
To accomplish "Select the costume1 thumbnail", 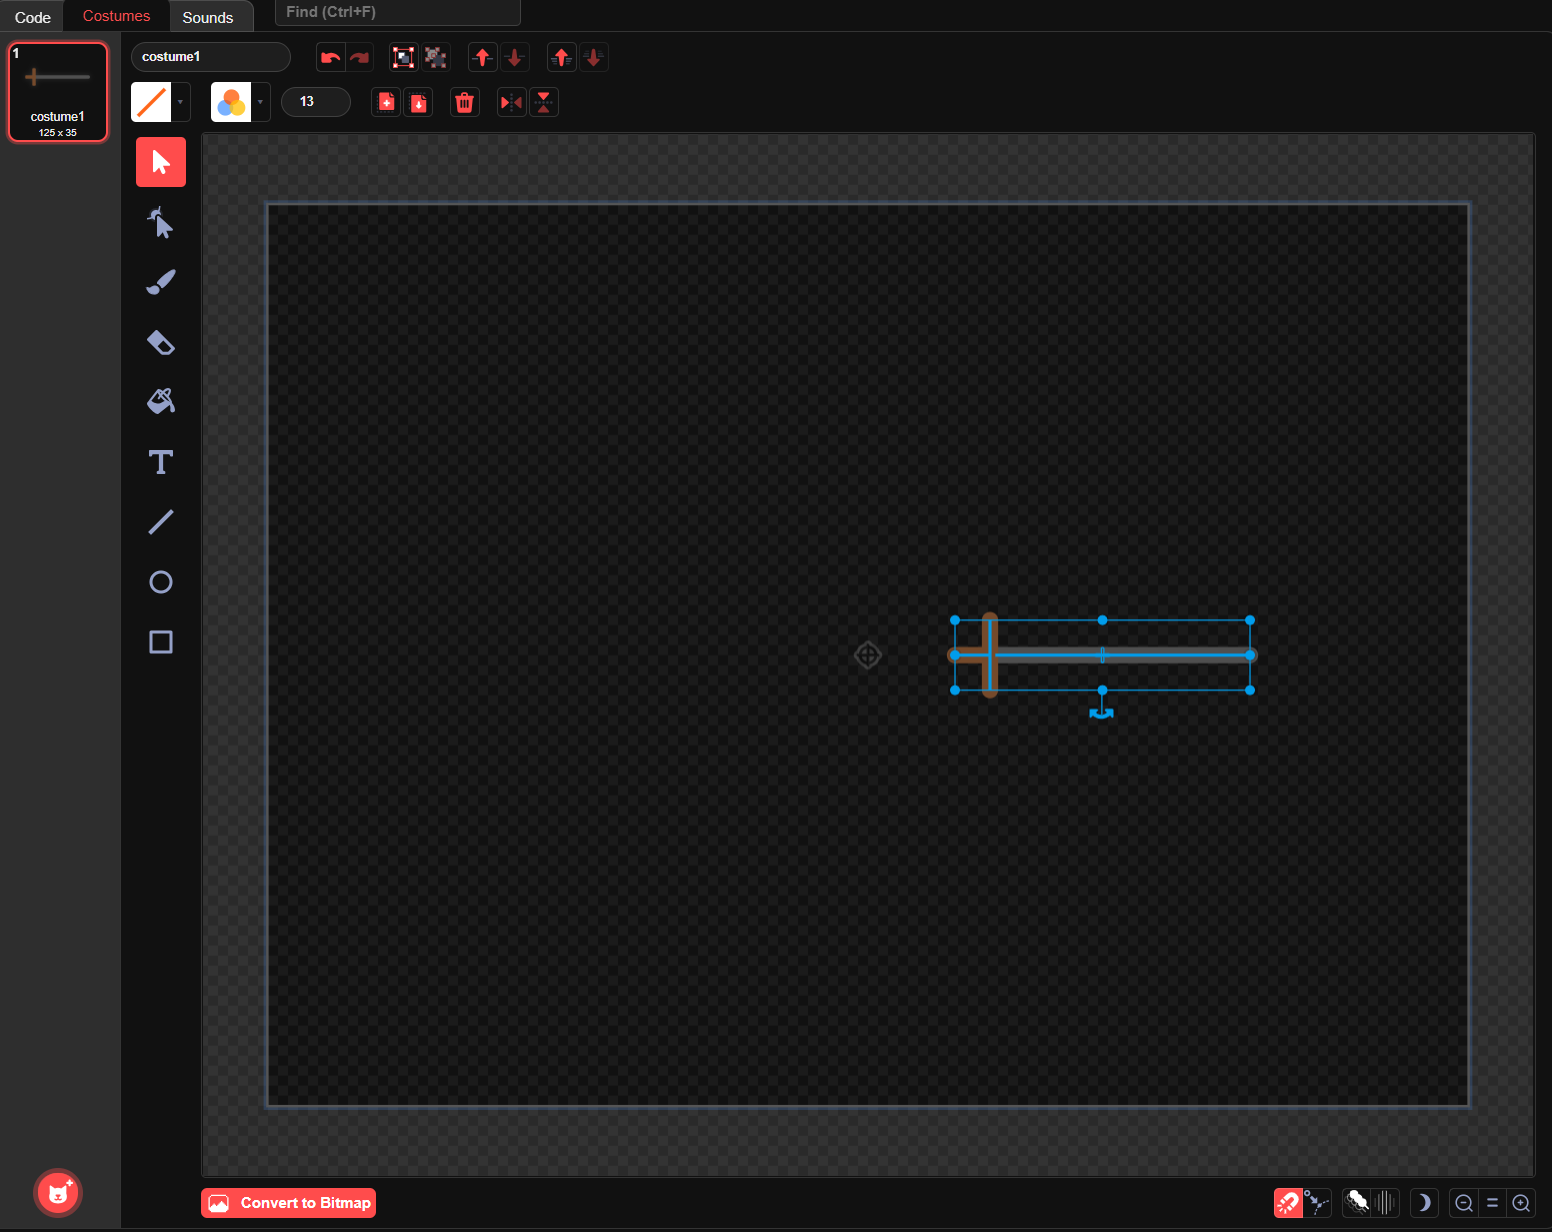I will pos(57,91).
